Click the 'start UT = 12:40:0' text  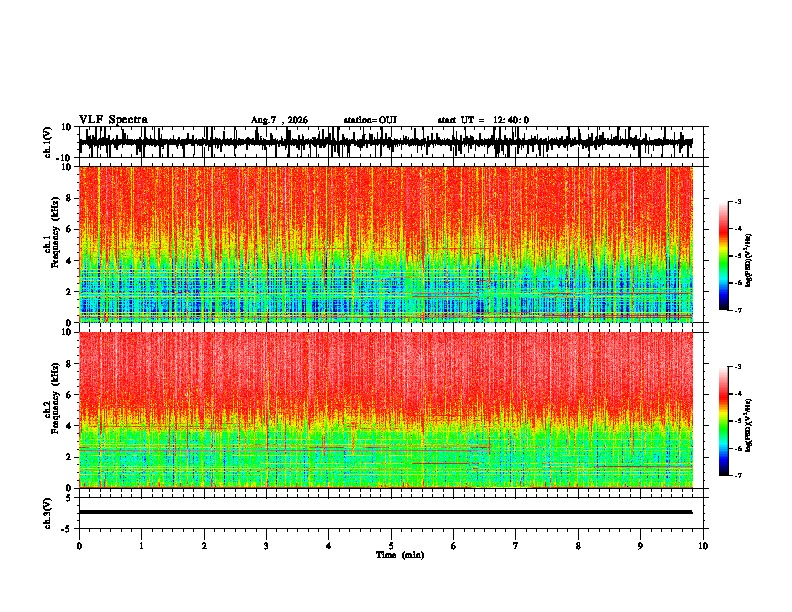[x=483, y=120]
